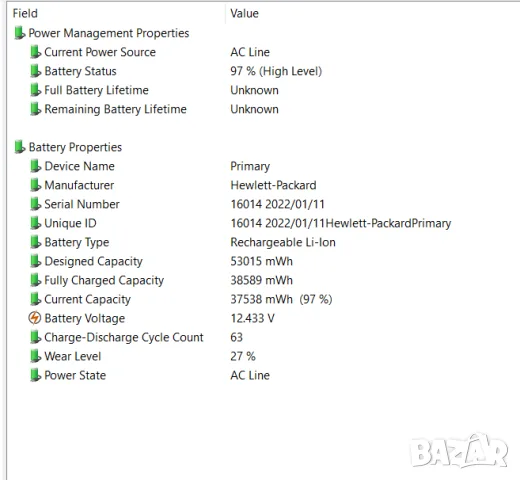Select the Battery Status field label
520x480 pixels.
80,71
